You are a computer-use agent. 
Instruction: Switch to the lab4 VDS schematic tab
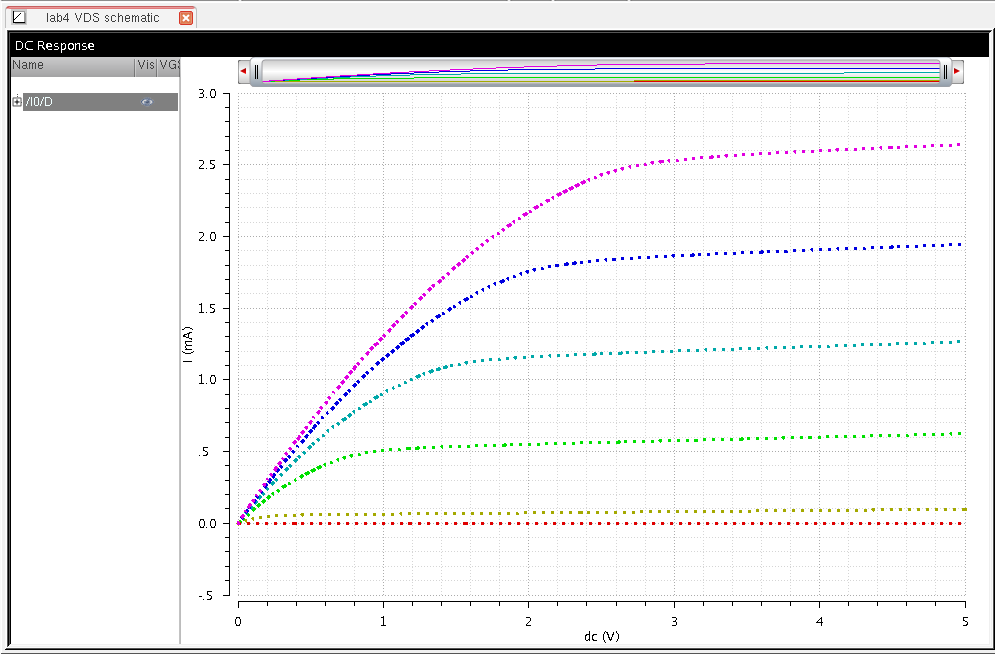(x=102, y=18)
